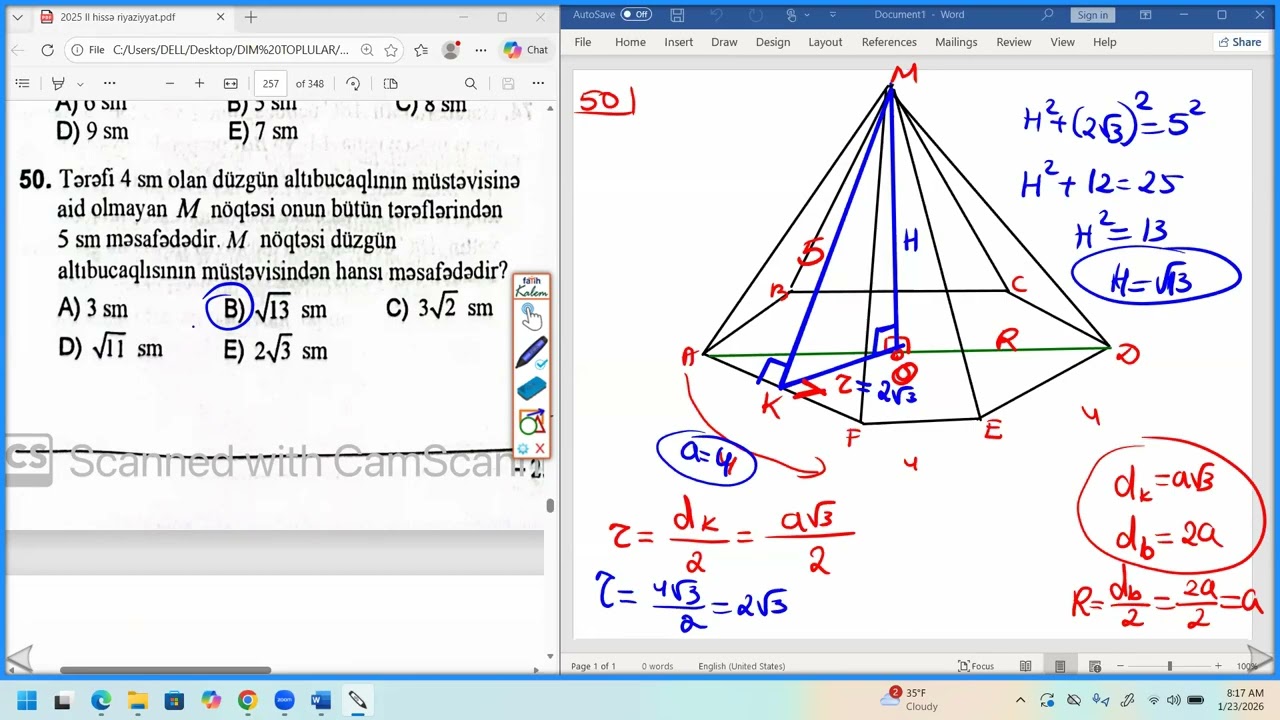The height and width of the screenshot is (720, 1280).
Task: Customize Quick Access Toolbar dropdown in Word
Action: coord(834,15)
